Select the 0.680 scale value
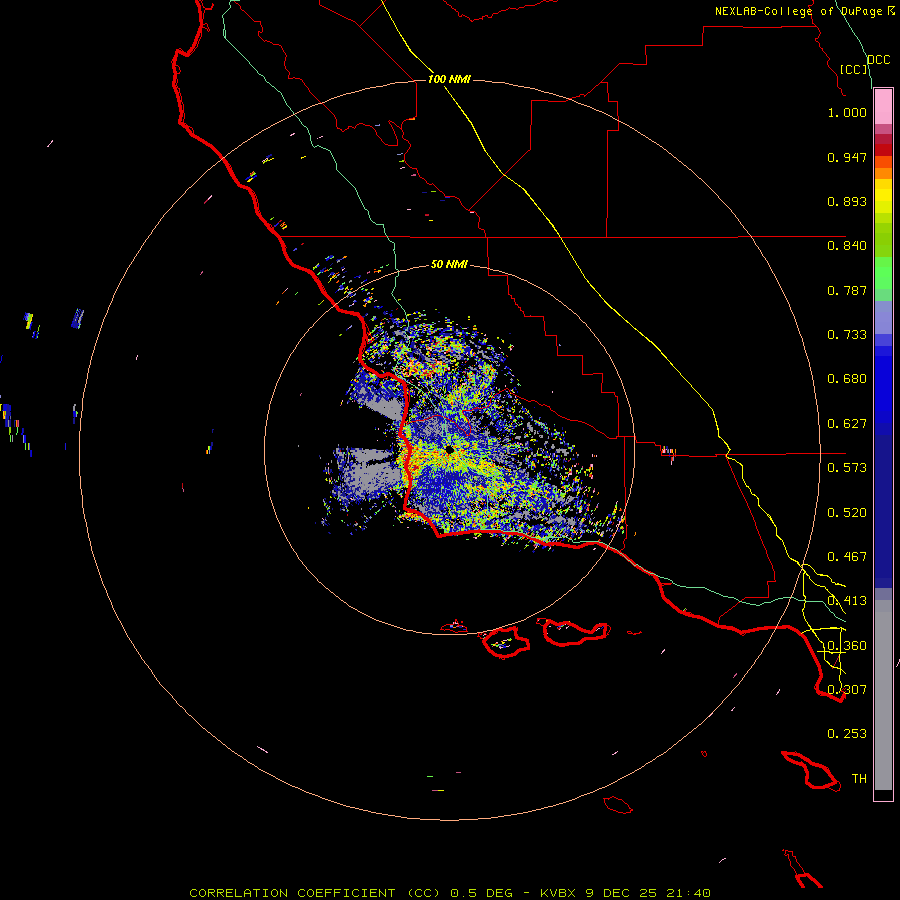The image size is (900, 900). [847, 379]
